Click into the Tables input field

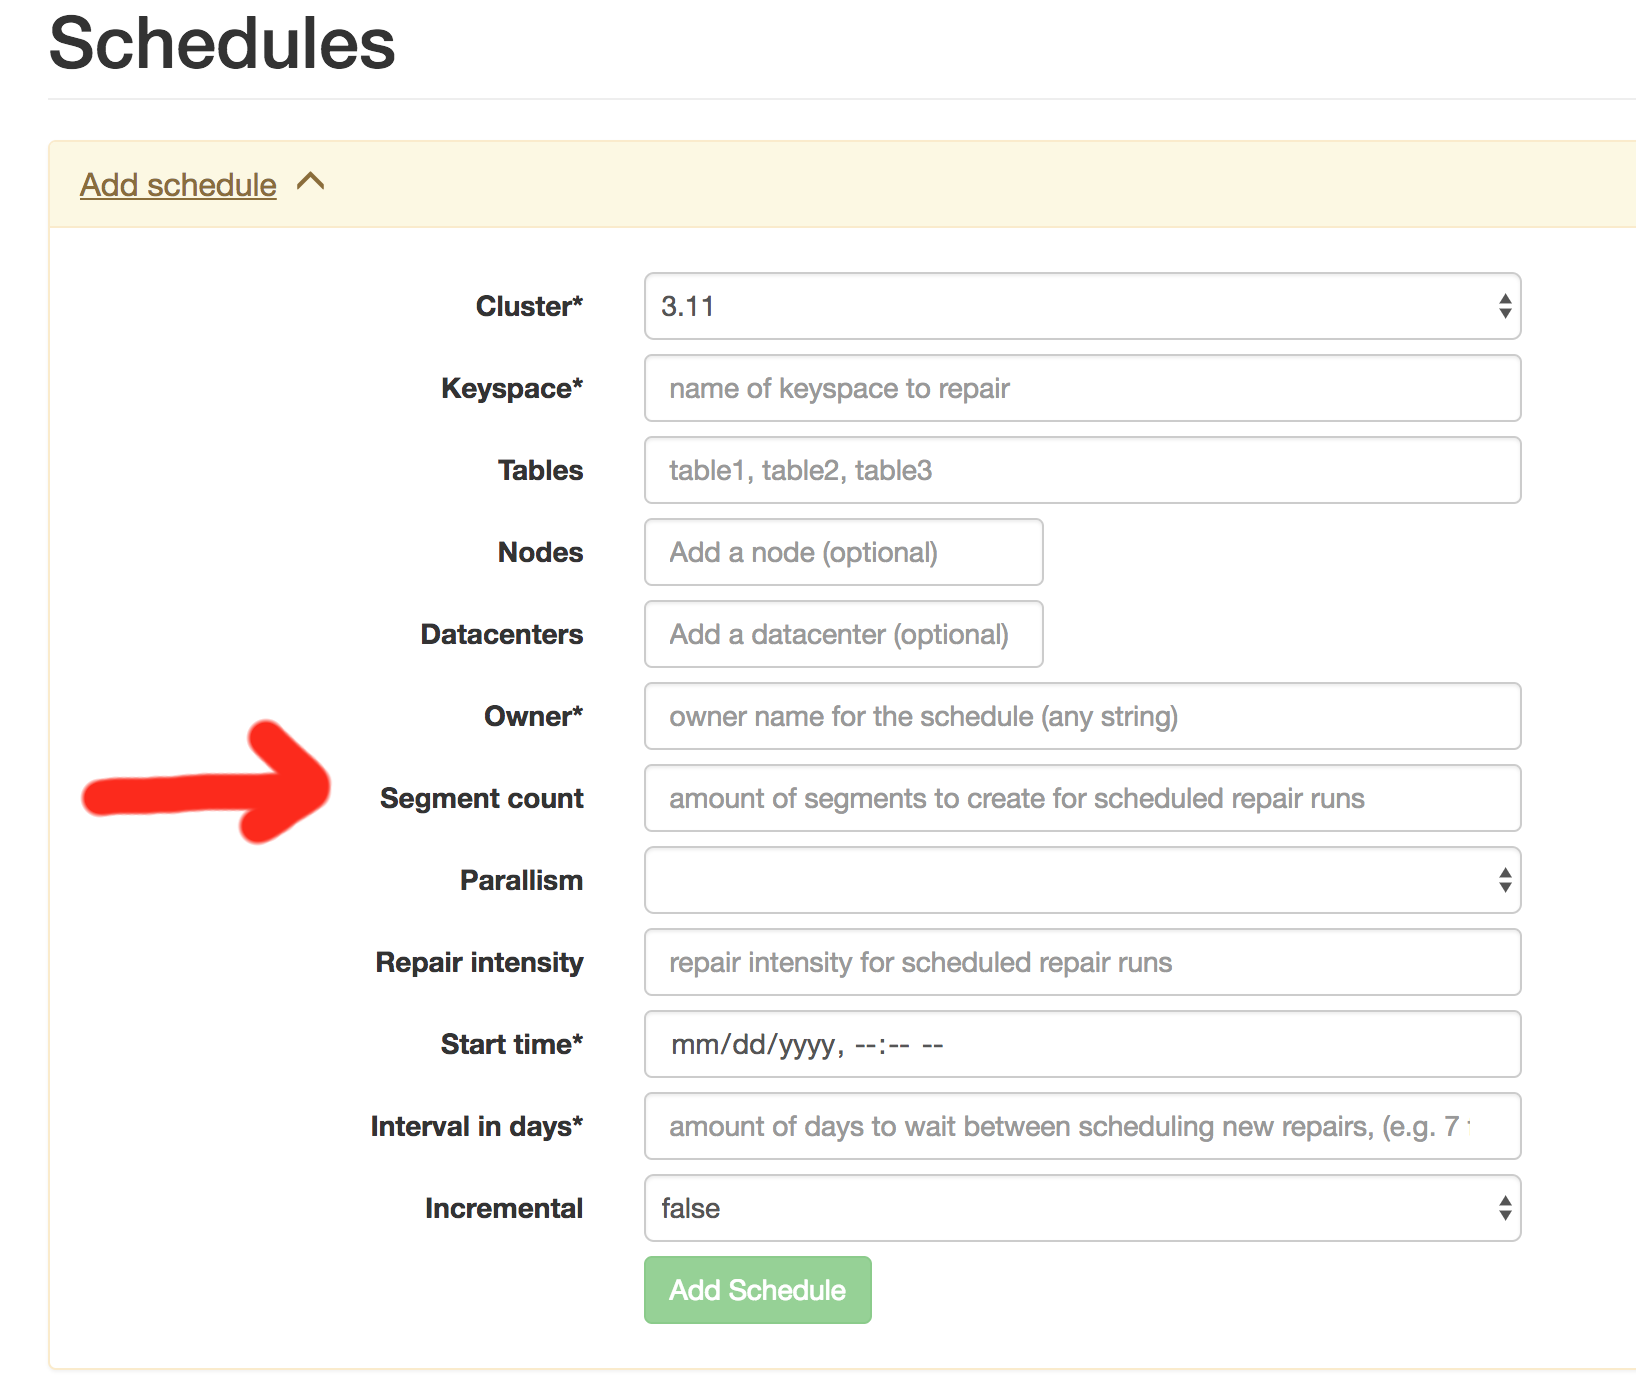click(x=1082, y=470)
